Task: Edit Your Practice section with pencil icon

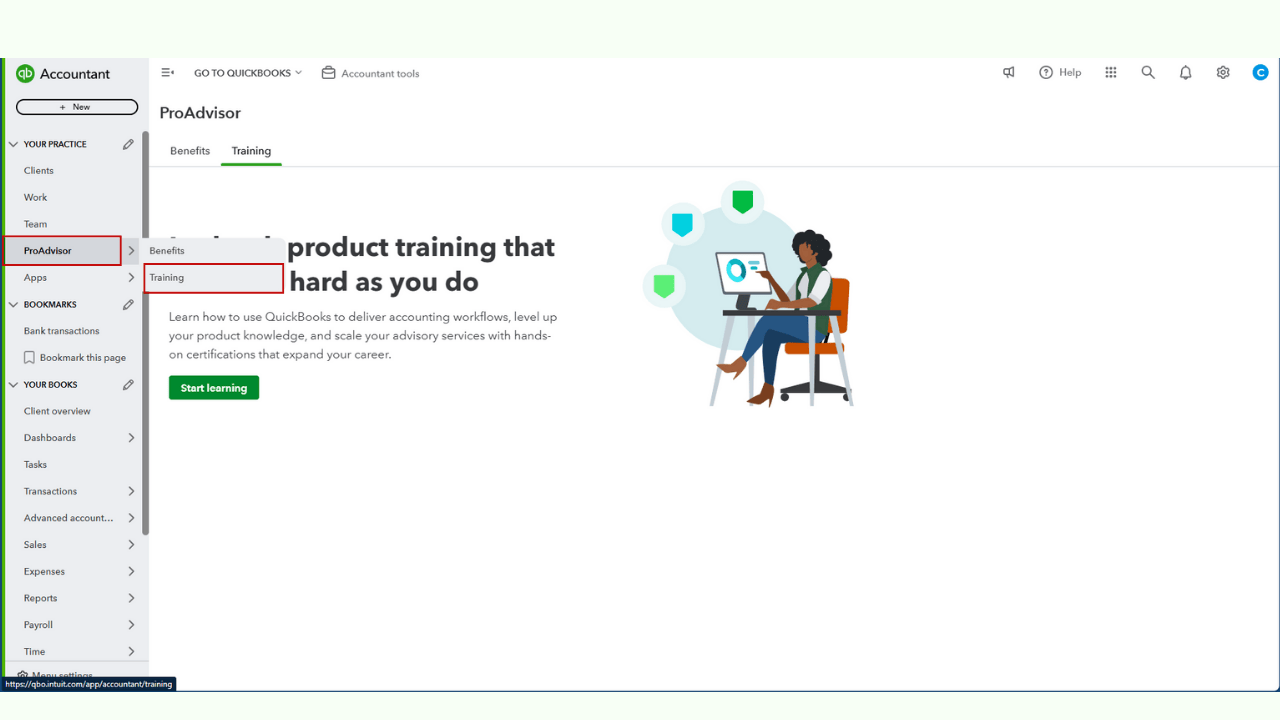Action: tap(128, 144)
